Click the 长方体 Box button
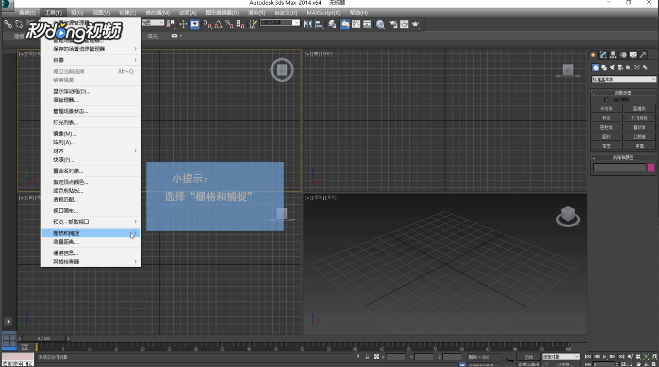 (606, 108)
